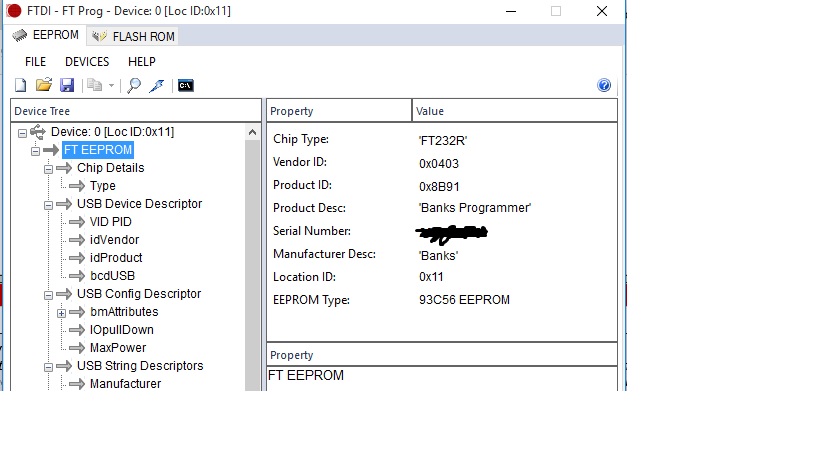Click the Manufacturer Desc value 'Banks'

(438, 256)
